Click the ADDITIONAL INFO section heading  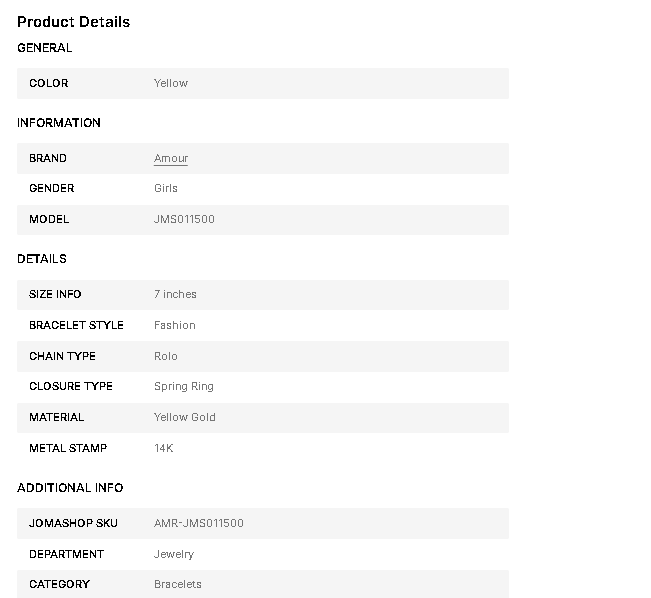(x=70, y=488)
